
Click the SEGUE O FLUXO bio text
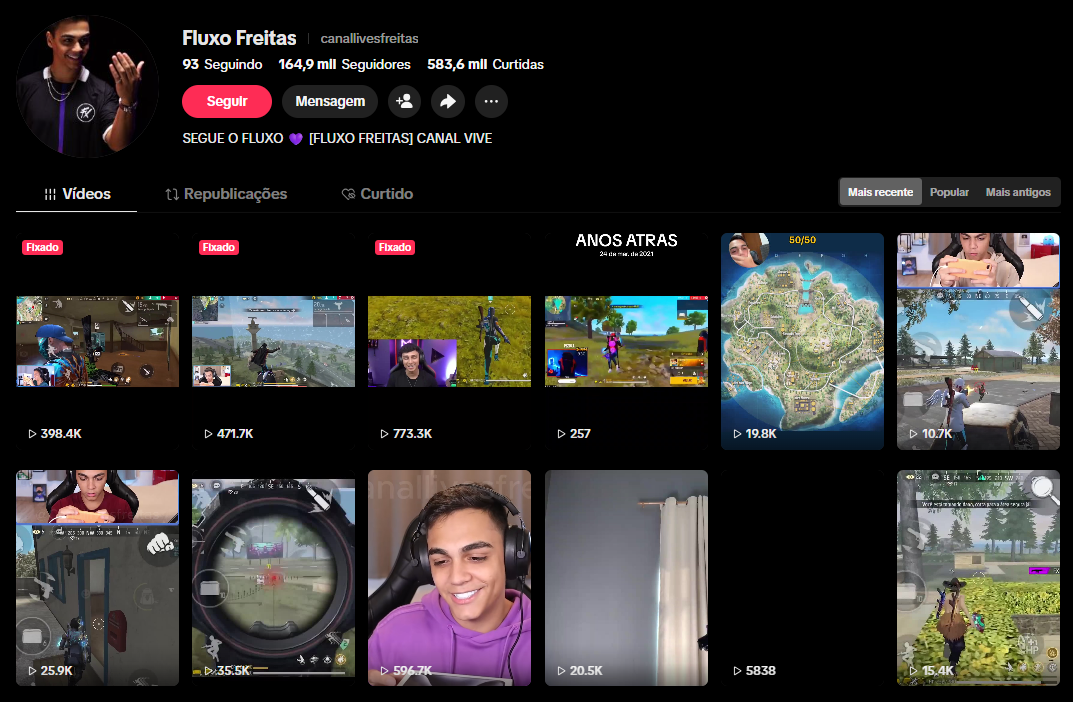pos(337,139)
